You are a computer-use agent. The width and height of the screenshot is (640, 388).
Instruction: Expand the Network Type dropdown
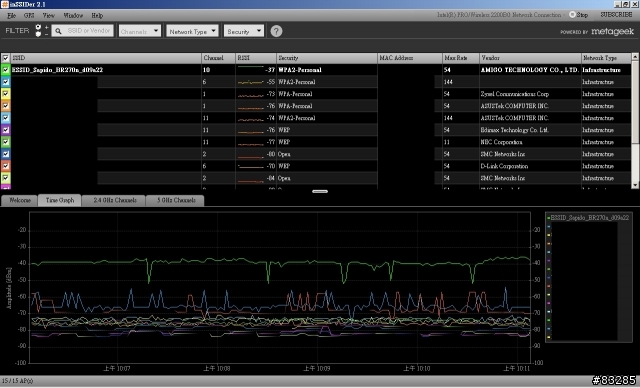[x=192, y=31]
